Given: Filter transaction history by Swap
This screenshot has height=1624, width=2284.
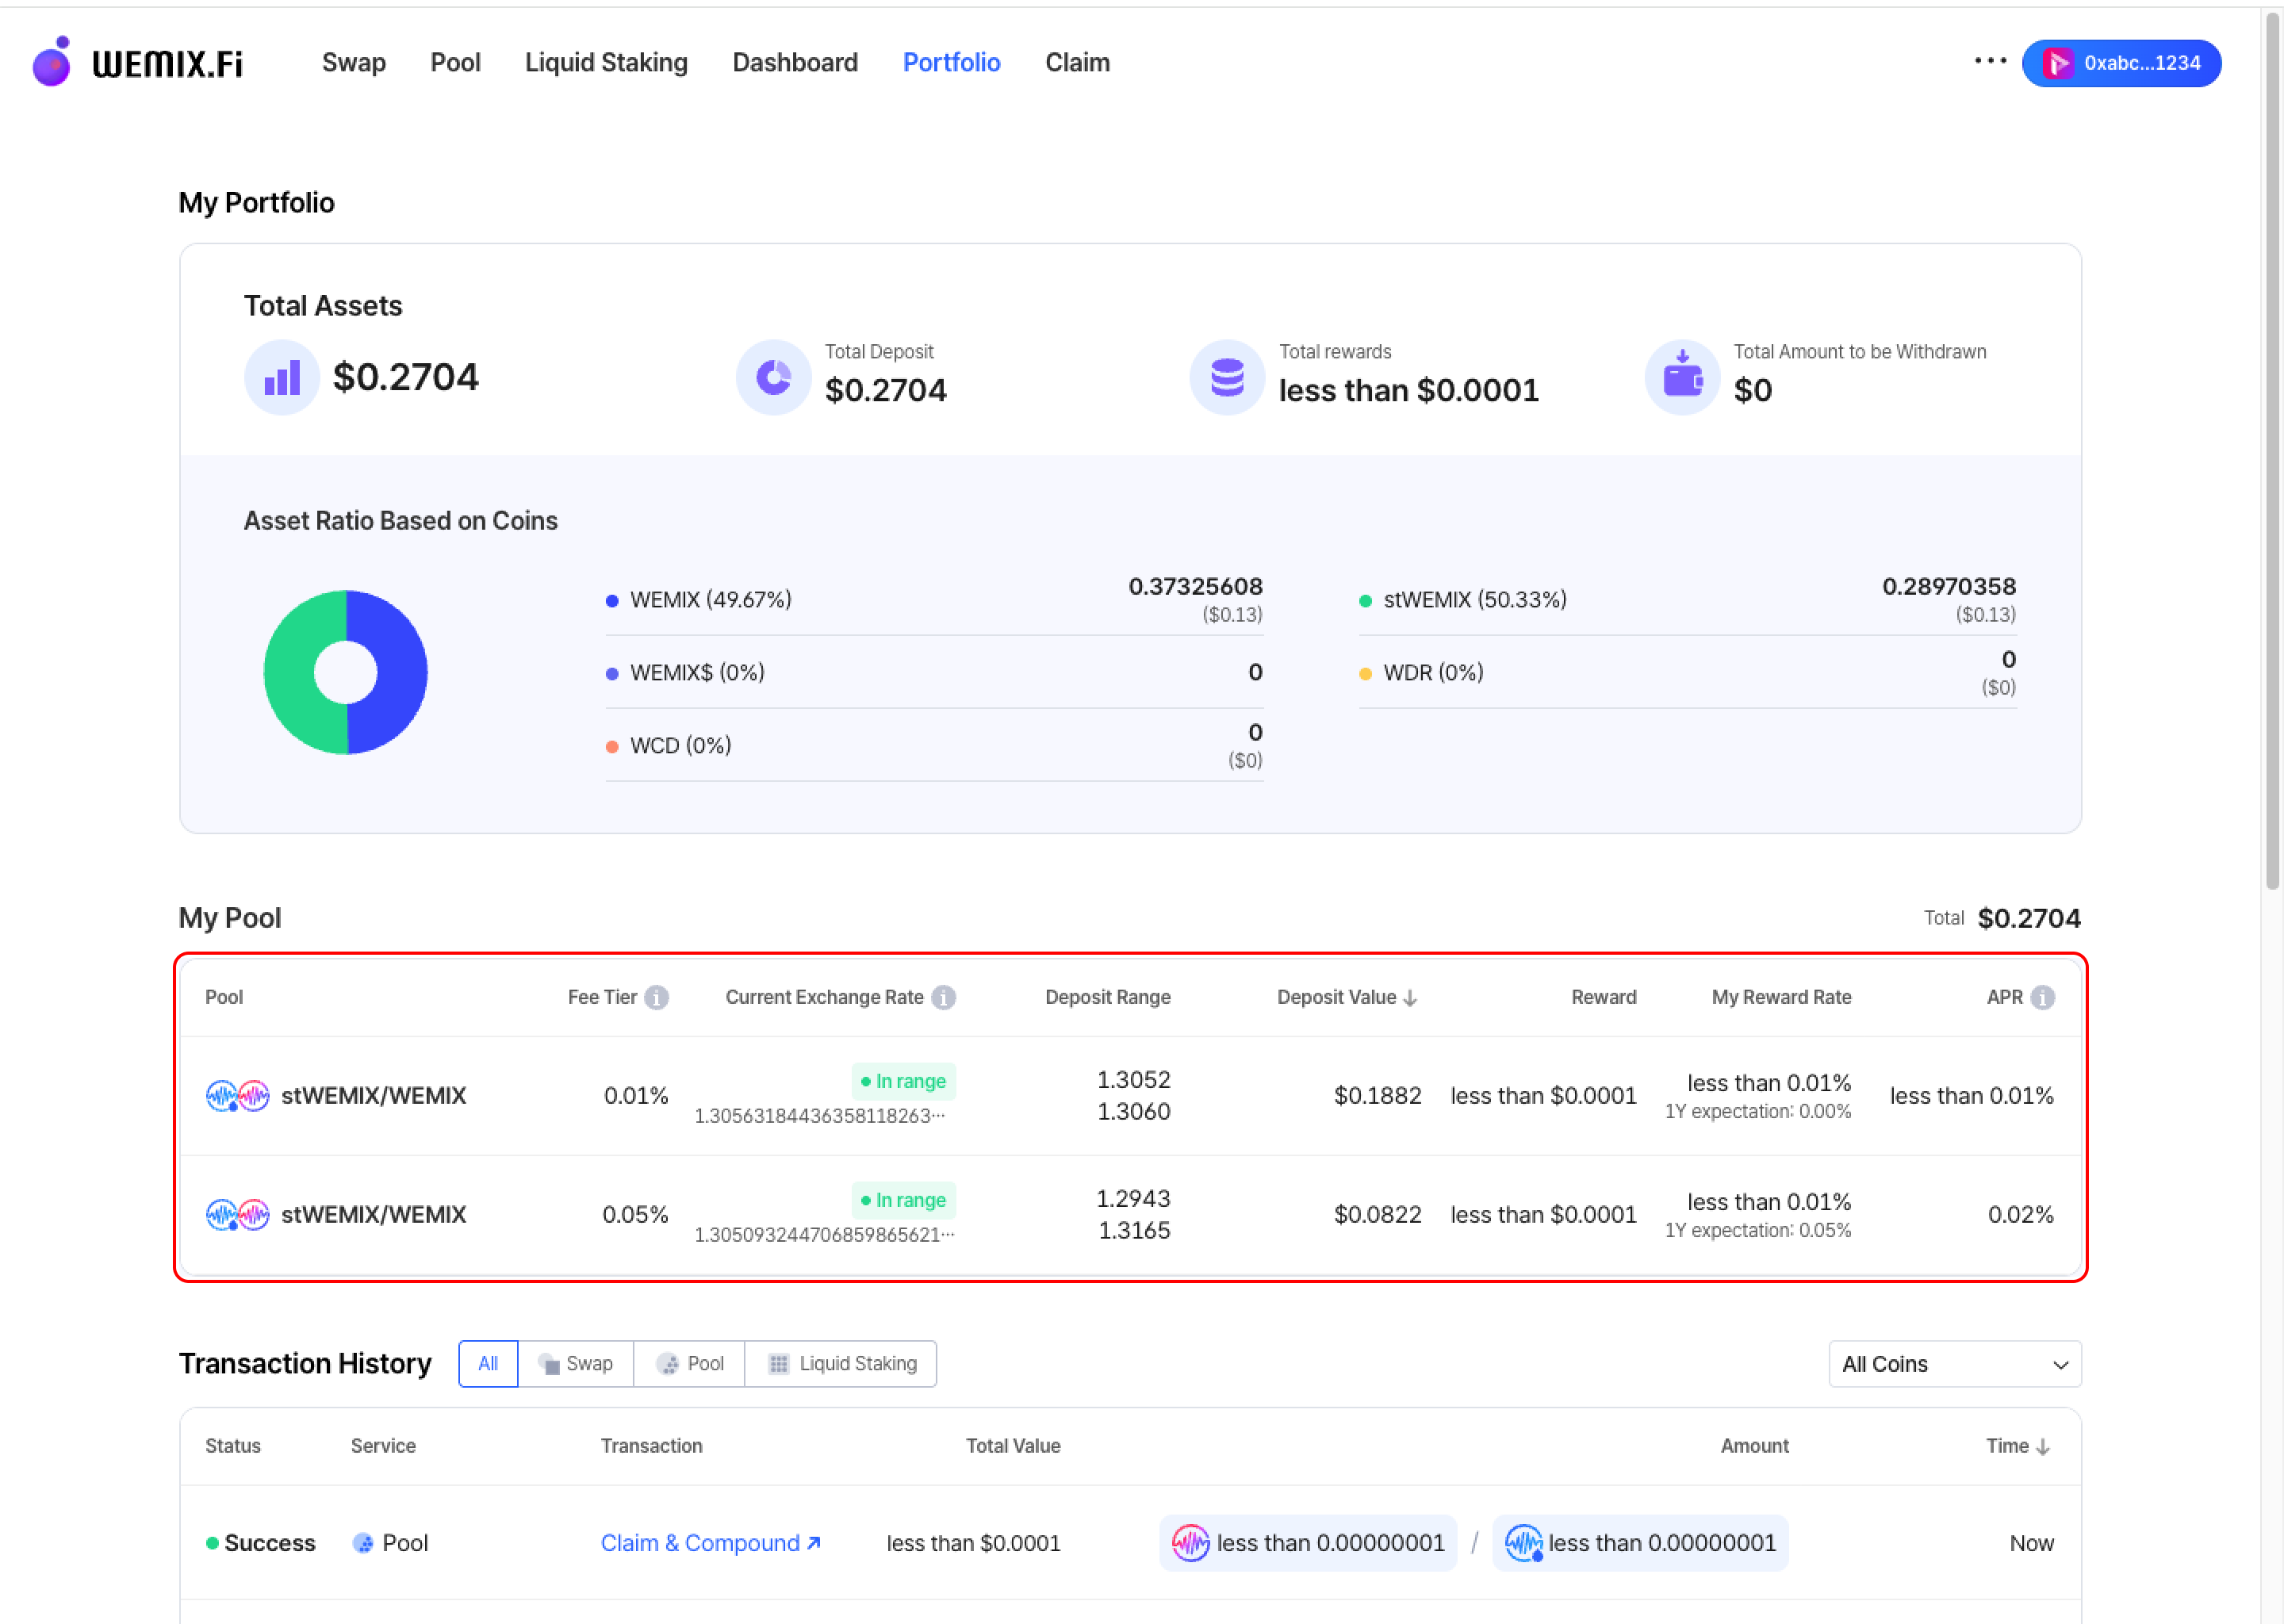Looking at the screenshot, I should pos(576,1364).
